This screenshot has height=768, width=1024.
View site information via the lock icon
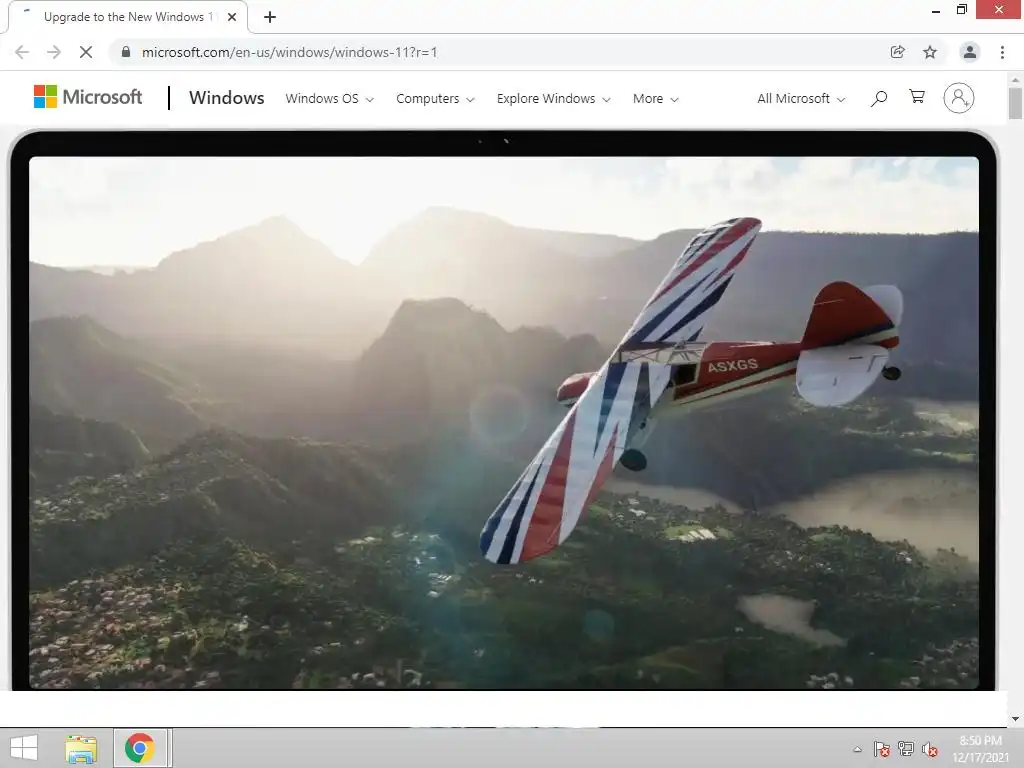point(126,52)
